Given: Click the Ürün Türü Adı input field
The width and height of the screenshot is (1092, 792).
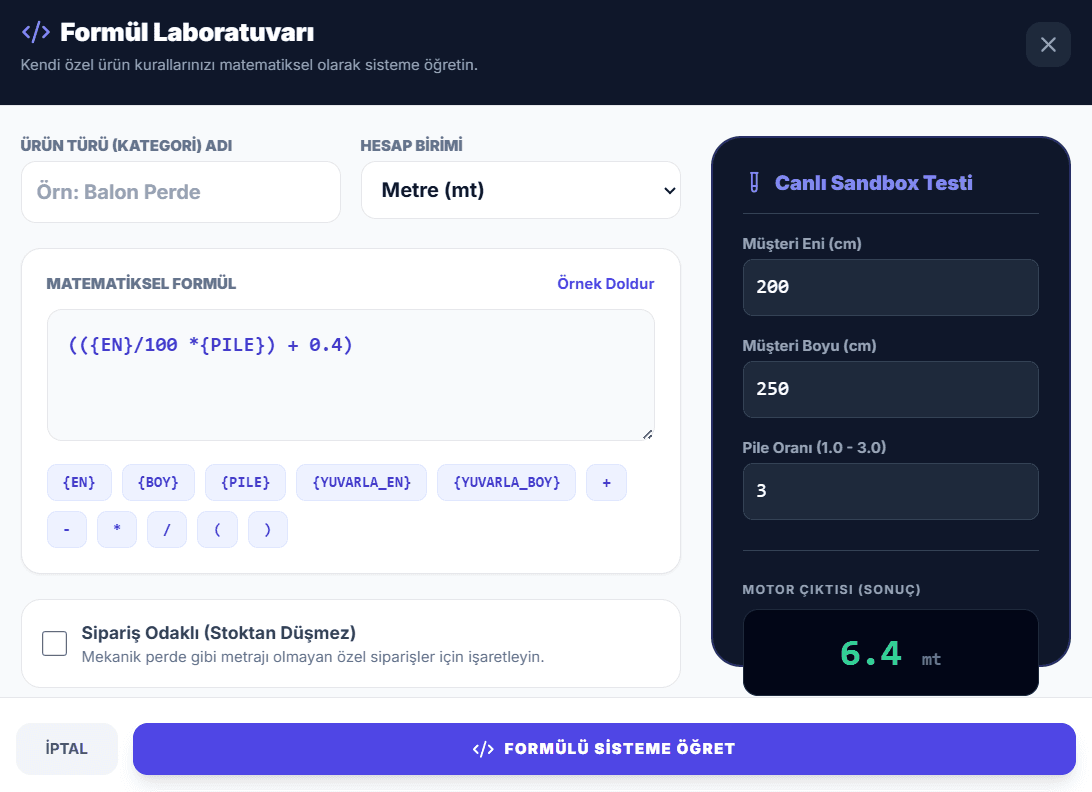Looking at the screenshot, I should pyautogui.click(x=181, y=192).
